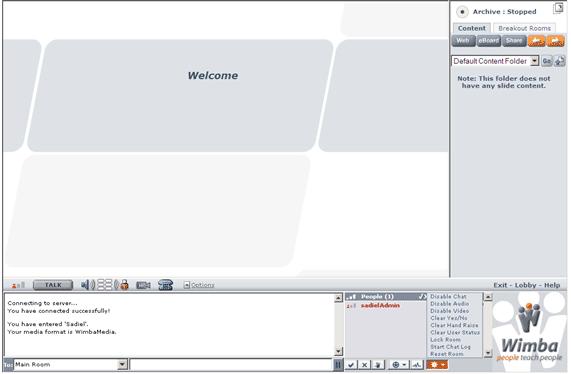Click the video camera icon
This screenshot has height=374, width=571.
point(143,285)
